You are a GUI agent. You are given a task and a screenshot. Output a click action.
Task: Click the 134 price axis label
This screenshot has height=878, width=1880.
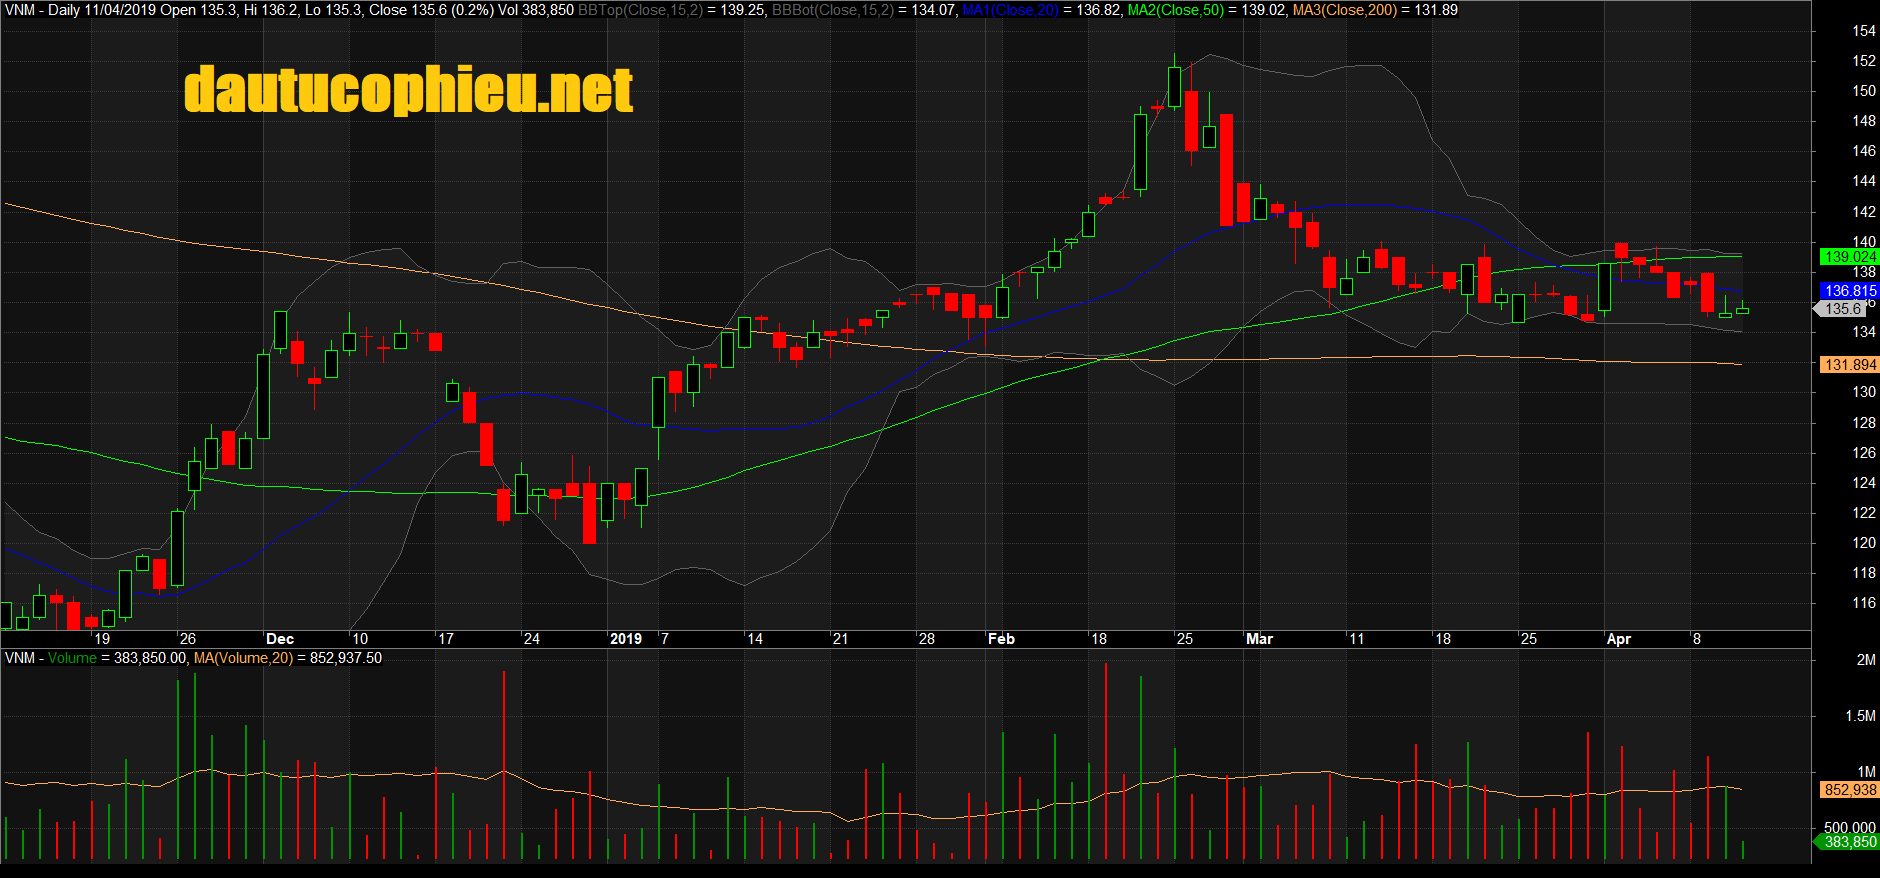[x=1864, y=332]
